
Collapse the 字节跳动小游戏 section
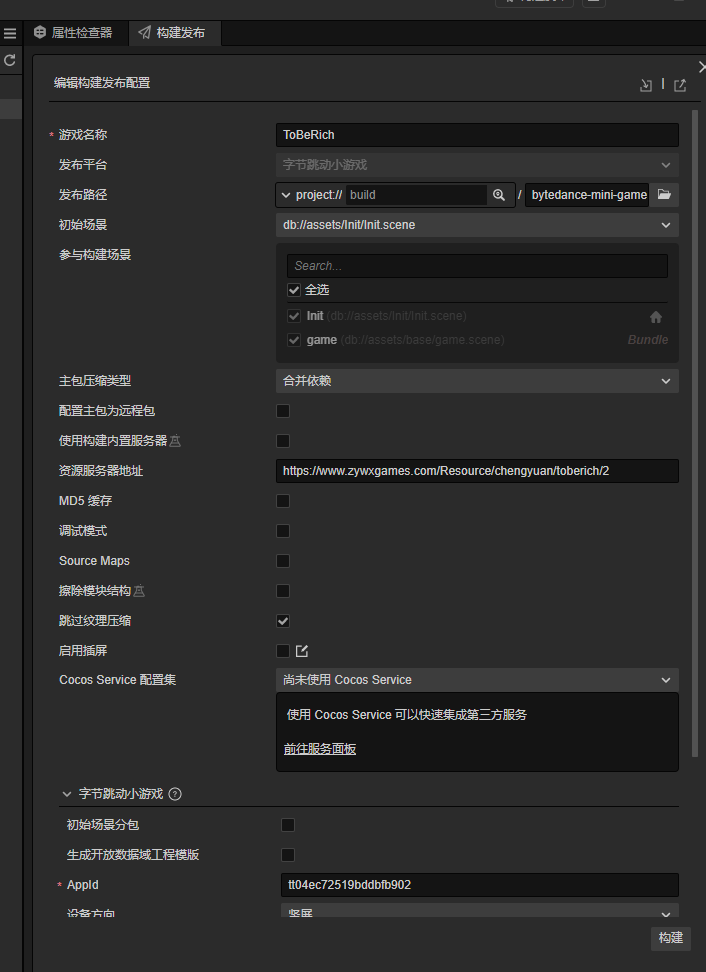[67, 794]
